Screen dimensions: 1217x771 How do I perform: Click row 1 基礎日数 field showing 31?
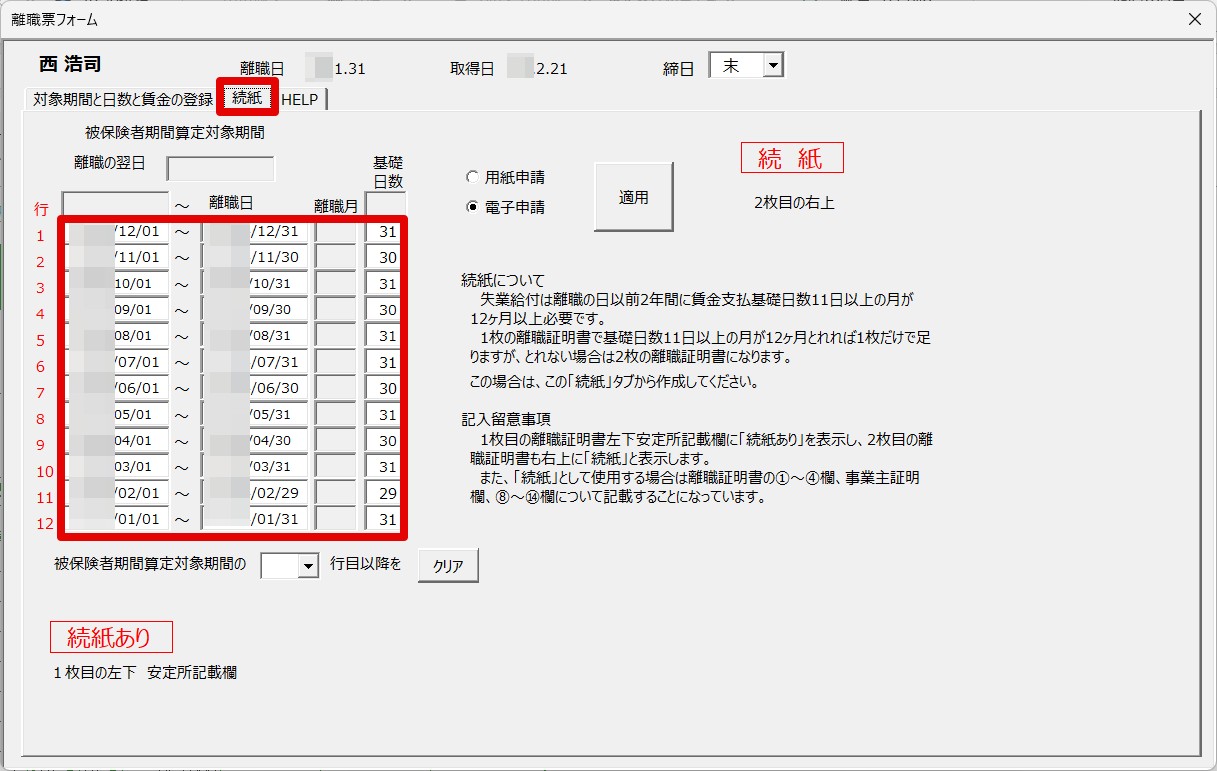[383, 232]
